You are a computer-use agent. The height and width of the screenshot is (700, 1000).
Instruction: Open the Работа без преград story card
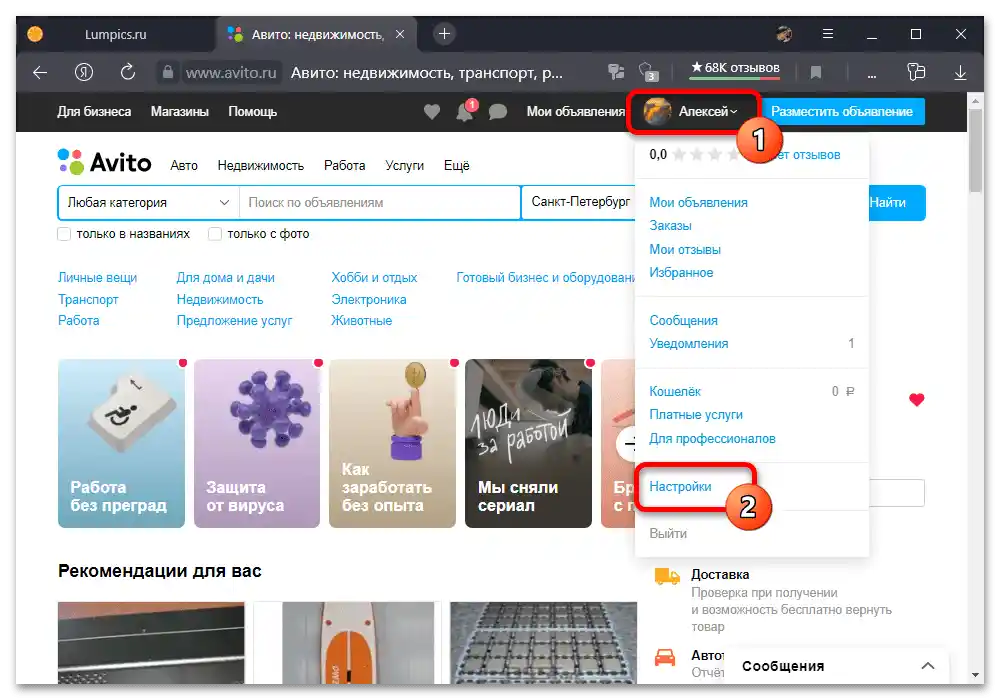pos(121,443)
